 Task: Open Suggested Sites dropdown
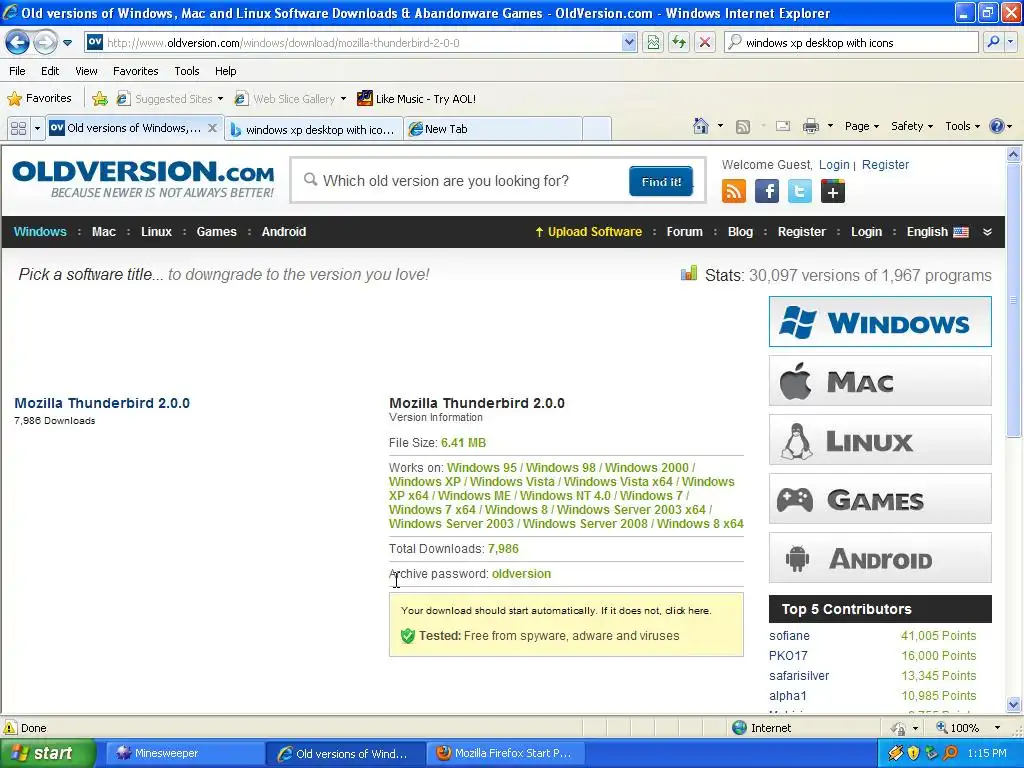pos(170,99)
